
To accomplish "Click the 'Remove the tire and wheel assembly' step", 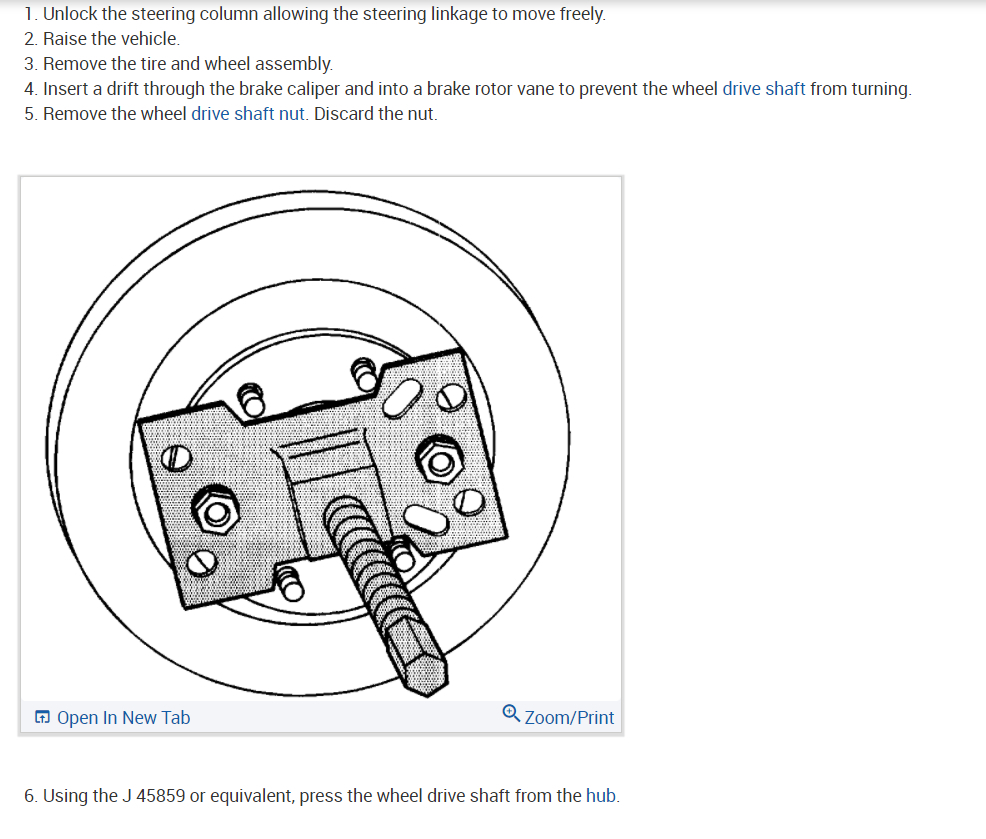I will point(179,64).
